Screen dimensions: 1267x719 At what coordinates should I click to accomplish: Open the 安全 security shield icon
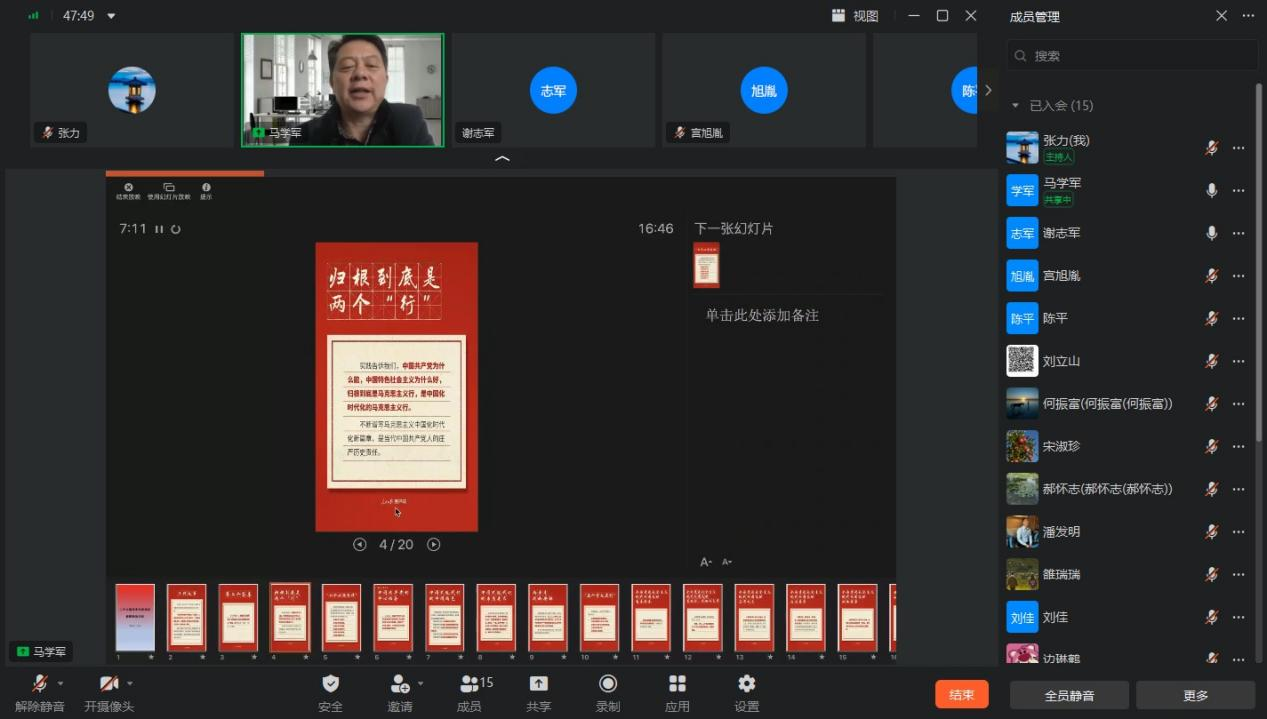tap(330, 684)
